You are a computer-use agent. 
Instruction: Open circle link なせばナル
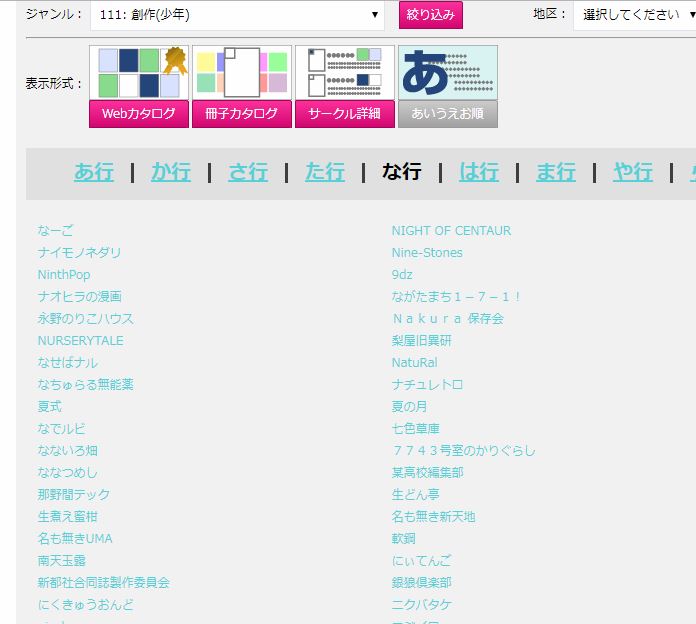[67, 363]
